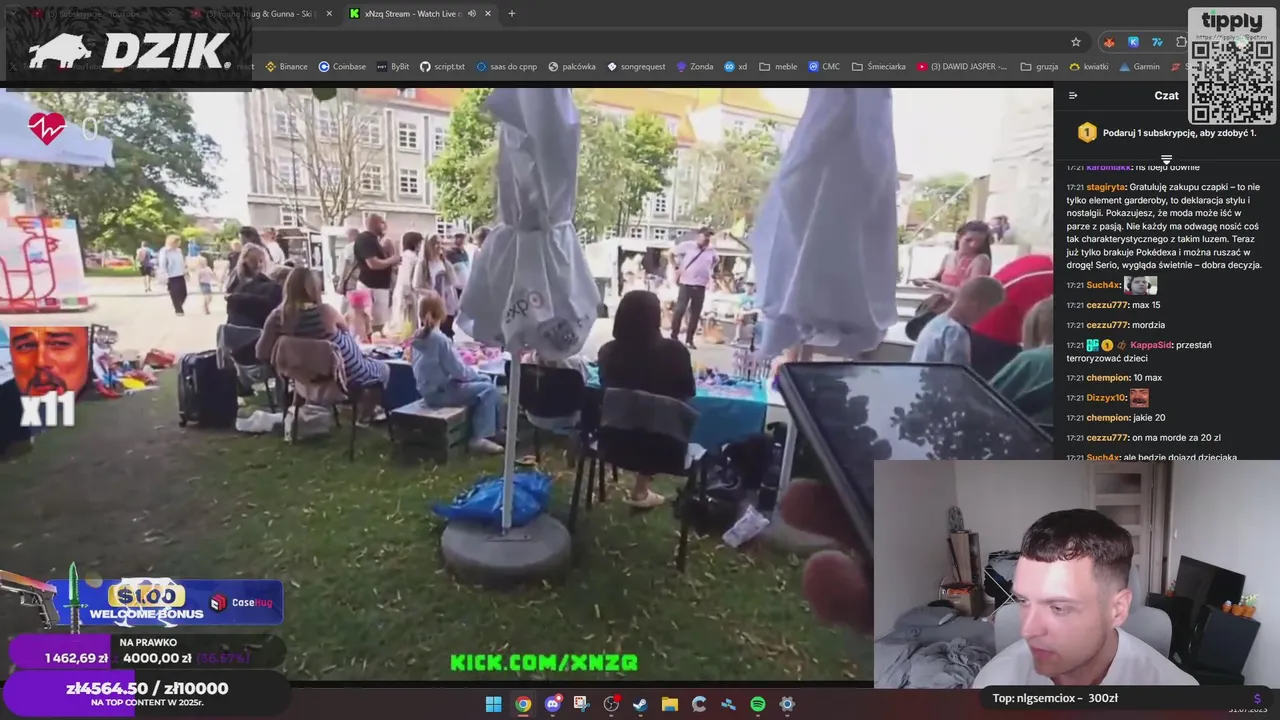1280x720 pixels.
Task: Click the heart rate monitor overlay
Action: [x=62, y=129]
